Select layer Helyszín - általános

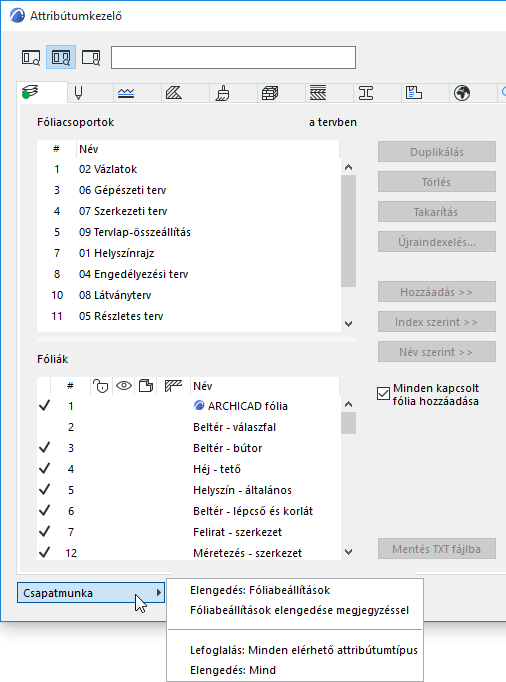pyautogui.click(x=188, y=490)
